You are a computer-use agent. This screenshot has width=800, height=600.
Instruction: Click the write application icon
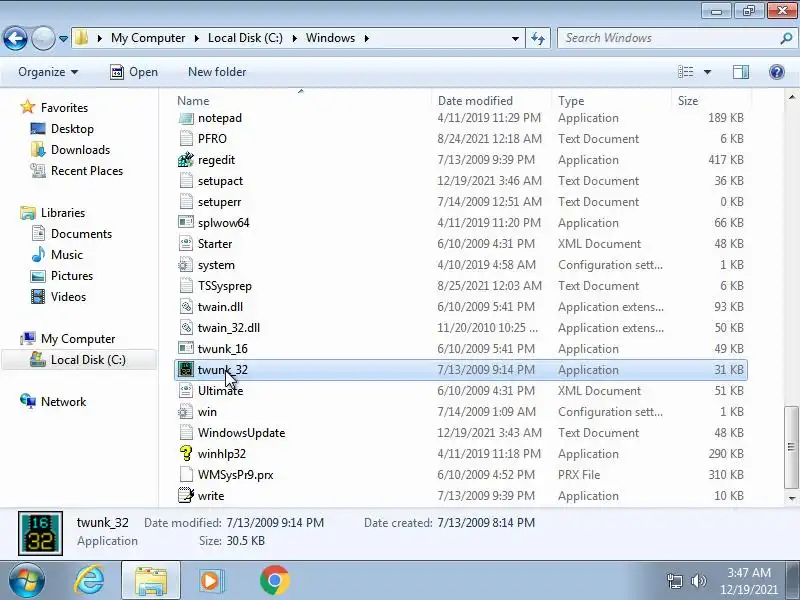pos(186,495)
